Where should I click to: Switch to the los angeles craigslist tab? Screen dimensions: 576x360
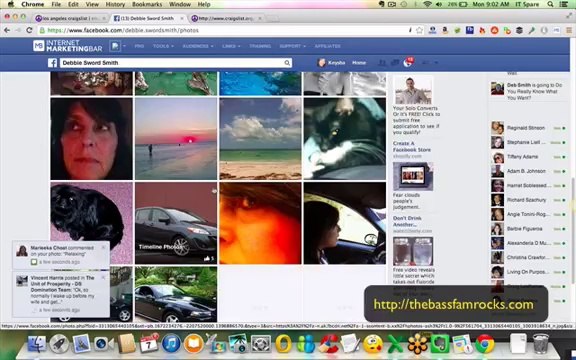pyautogui.click(x=70, y=18)
